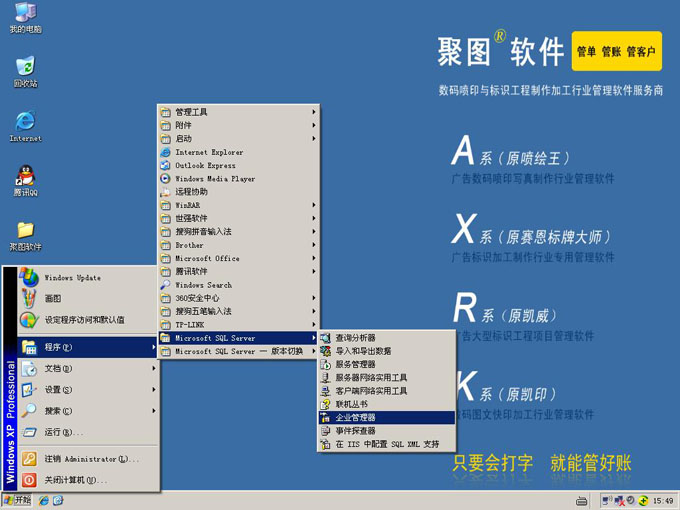Click the 联机丛书 help book icon

pyautogui.click(x=325, y=404)
